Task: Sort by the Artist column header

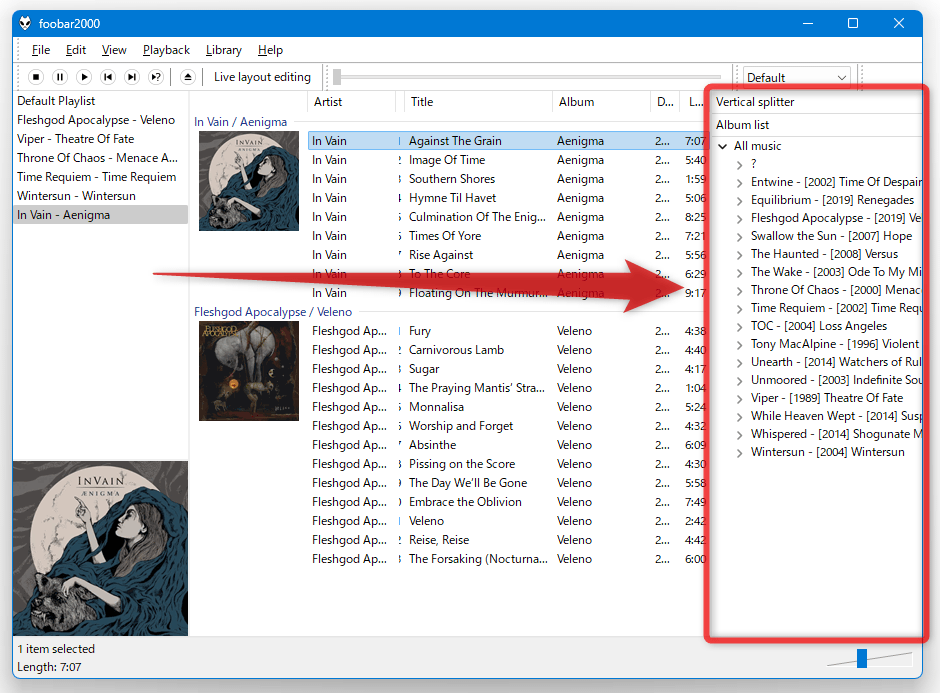Action: (352, 102)
